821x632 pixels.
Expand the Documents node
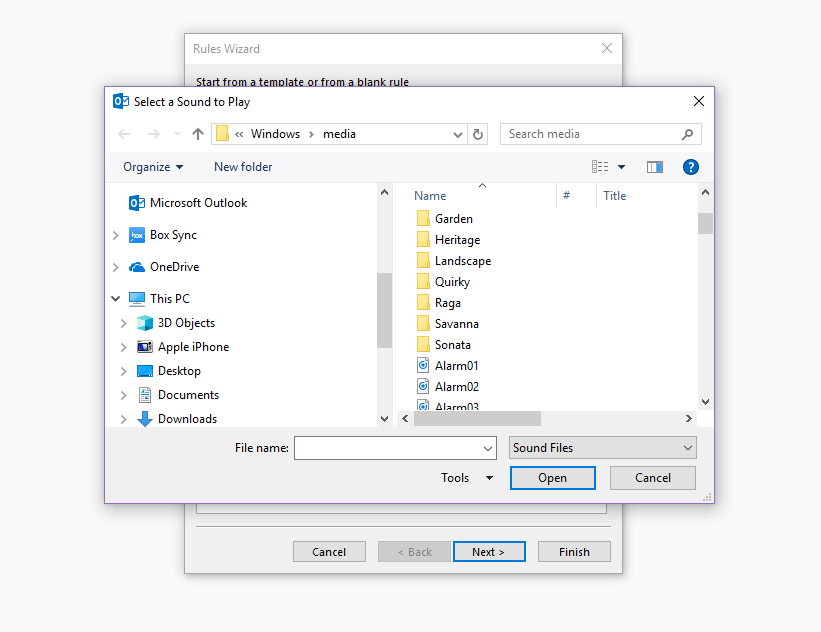coord(124,395)
